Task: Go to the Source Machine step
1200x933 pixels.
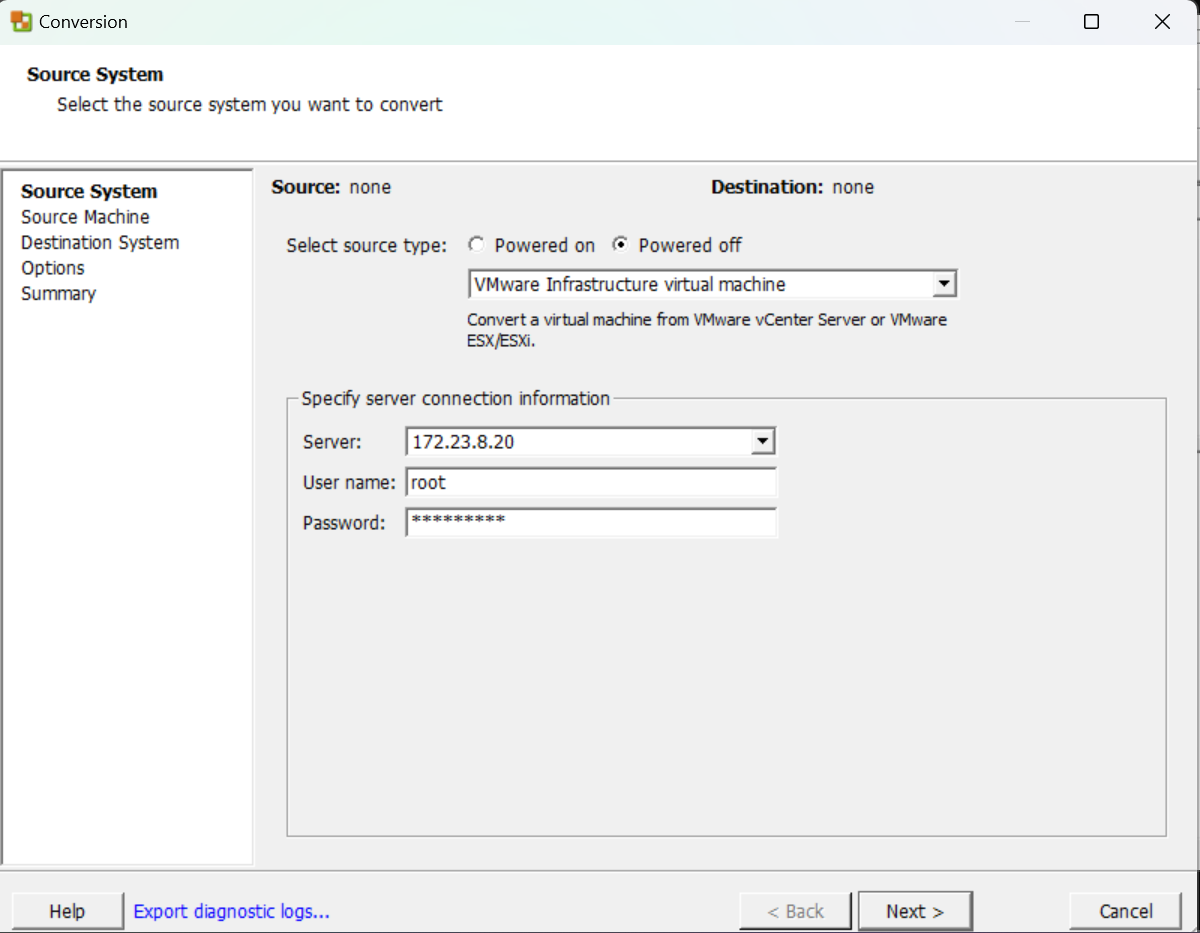Action: (x=85, y=217)
